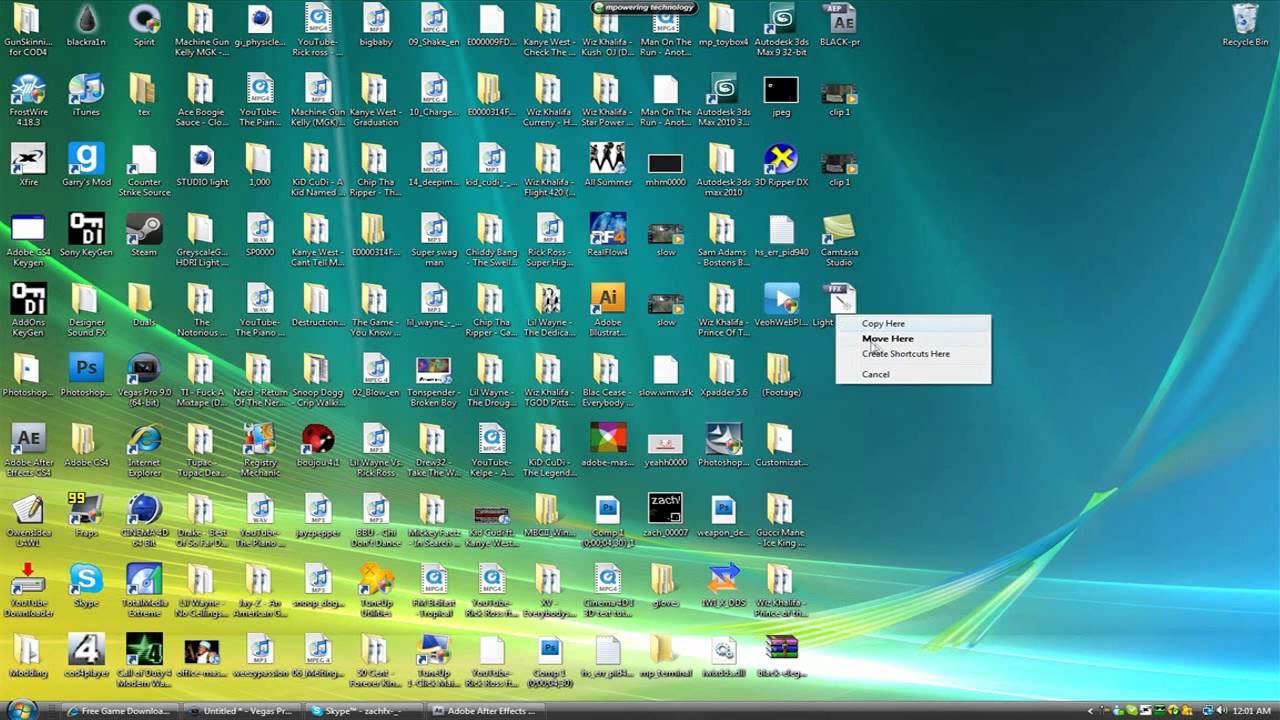Select the All Summer icon
The width and height of the screenshot is (1280, 720).
607,166
